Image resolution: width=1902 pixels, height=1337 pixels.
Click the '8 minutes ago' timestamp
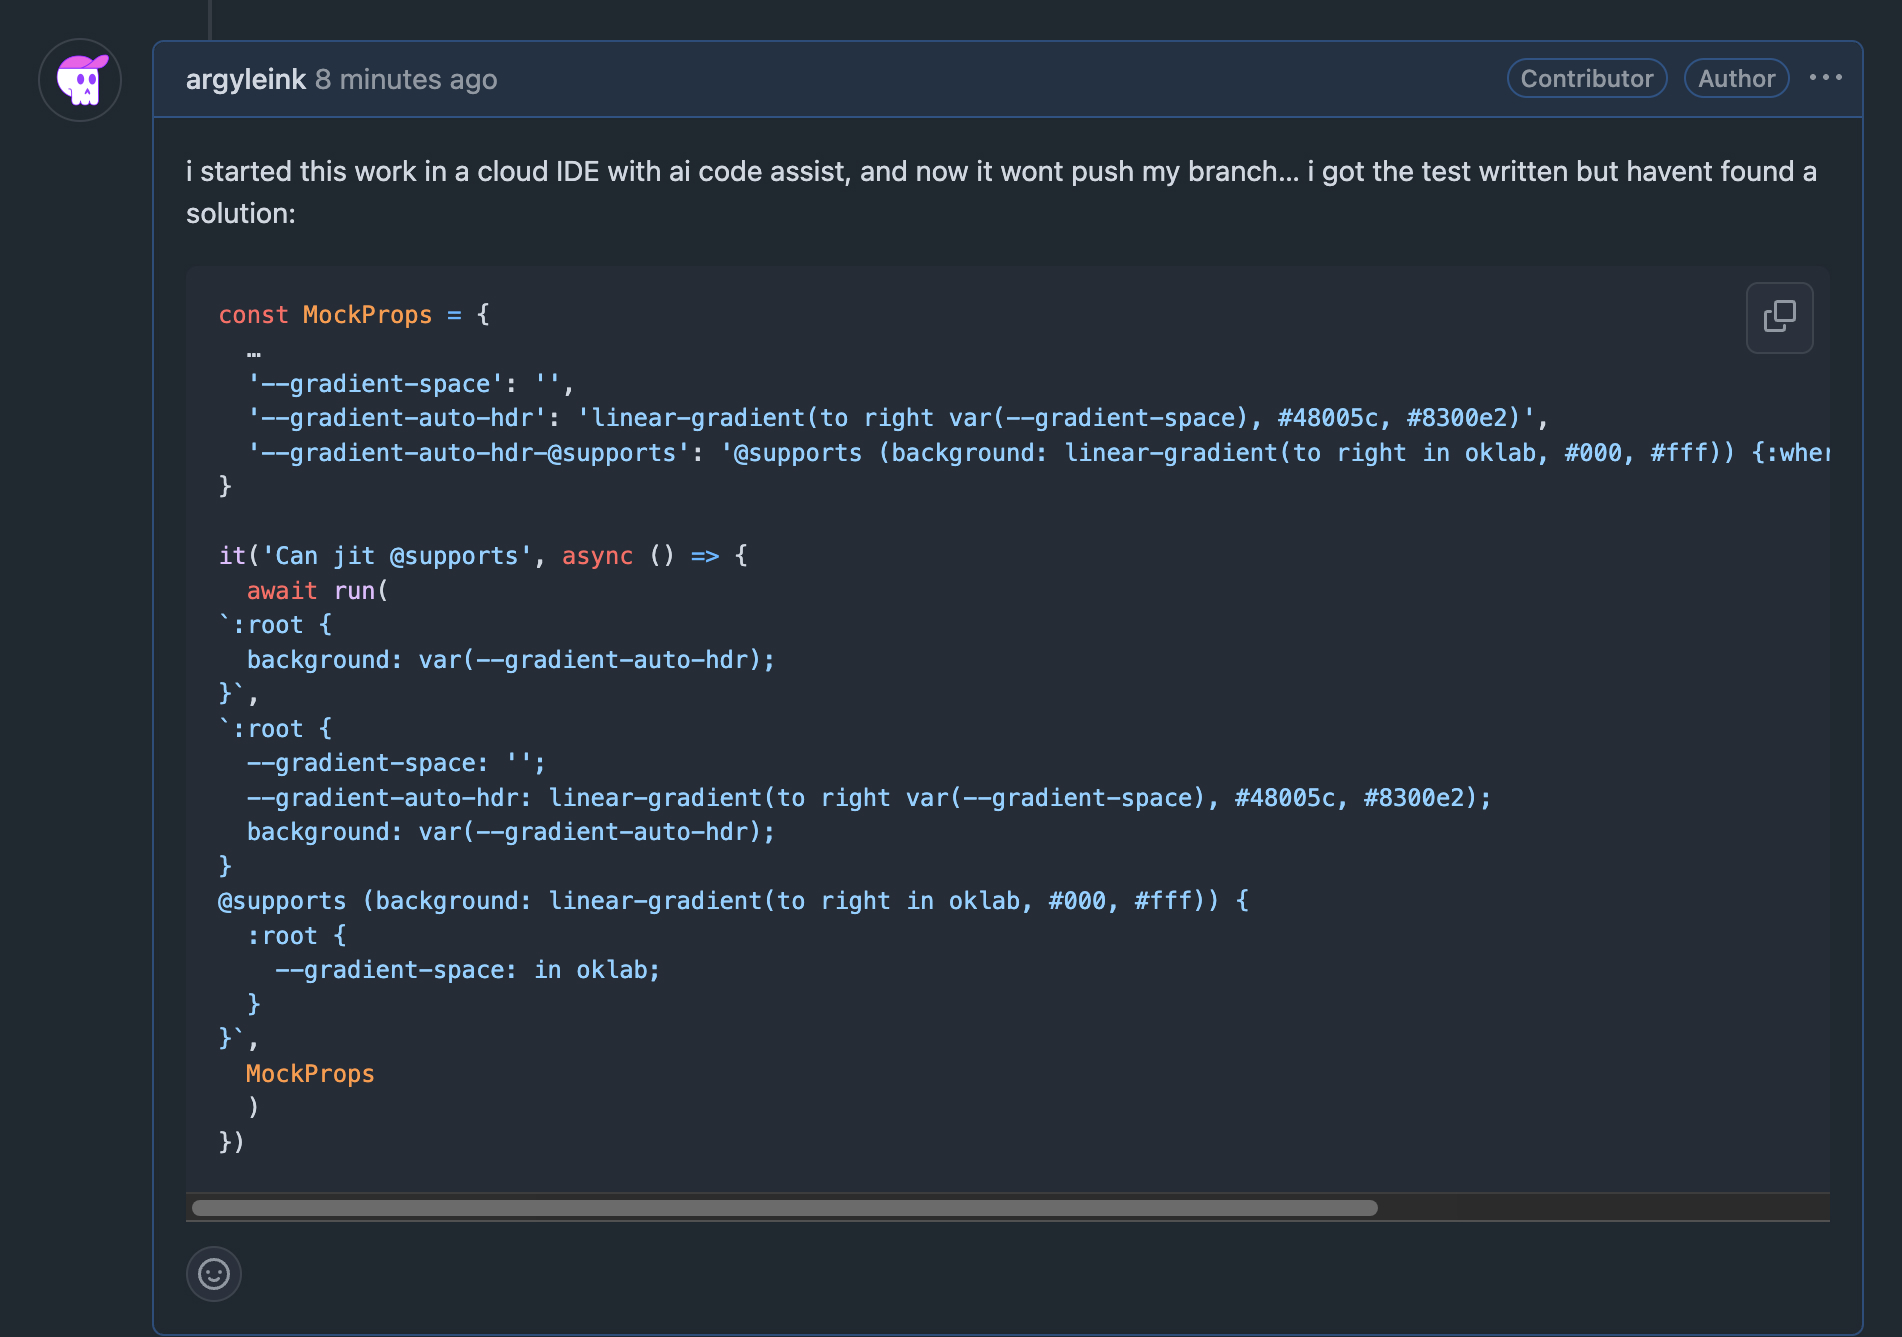406,79
